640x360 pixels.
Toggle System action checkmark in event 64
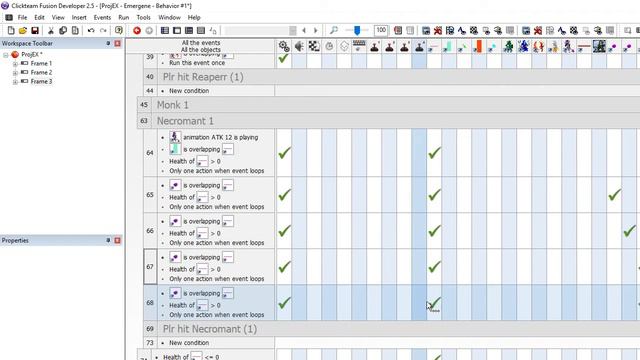point(284,153)
